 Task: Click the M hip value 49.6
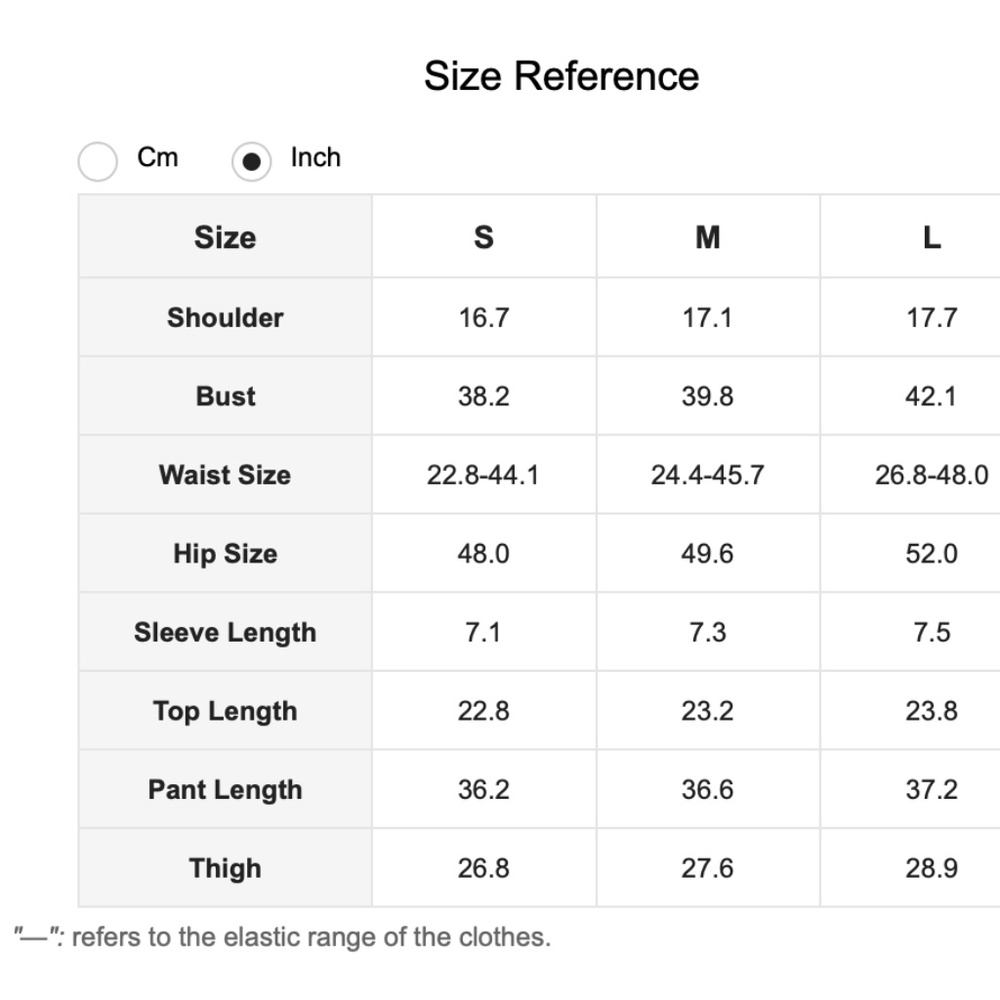click(707, 554)
